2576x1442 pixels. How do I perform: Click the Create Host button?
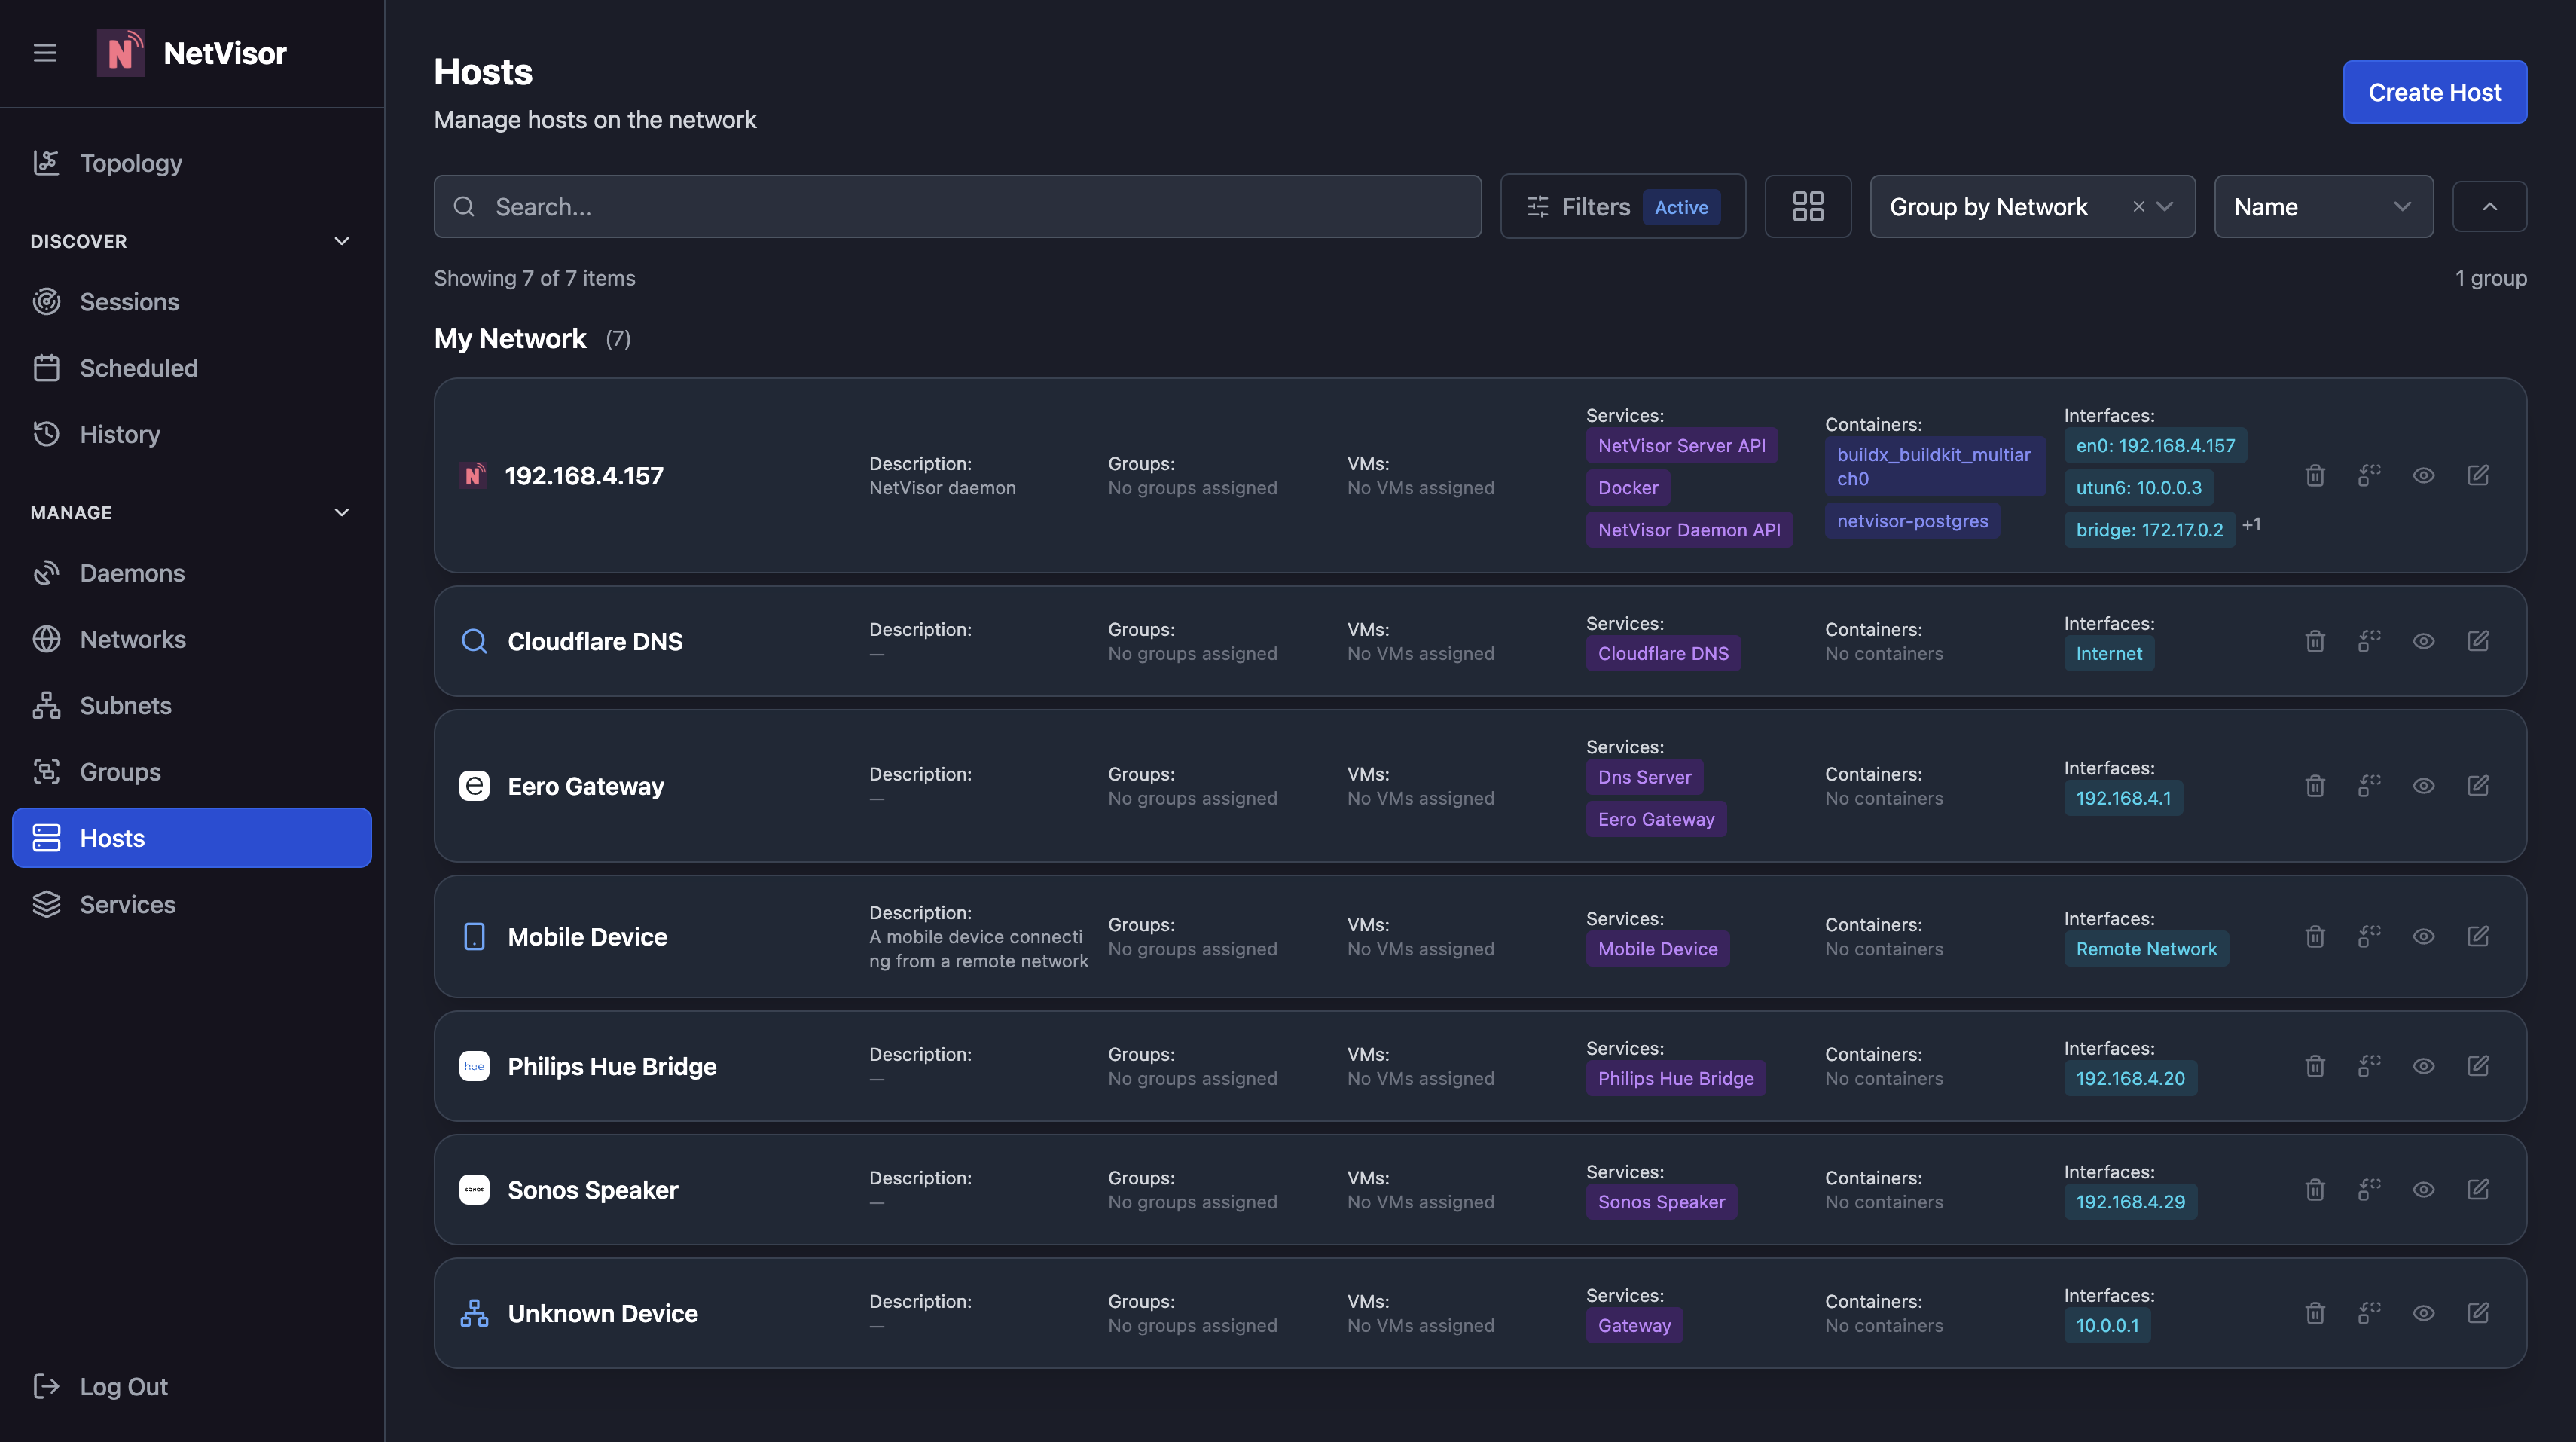[2434, 92]
